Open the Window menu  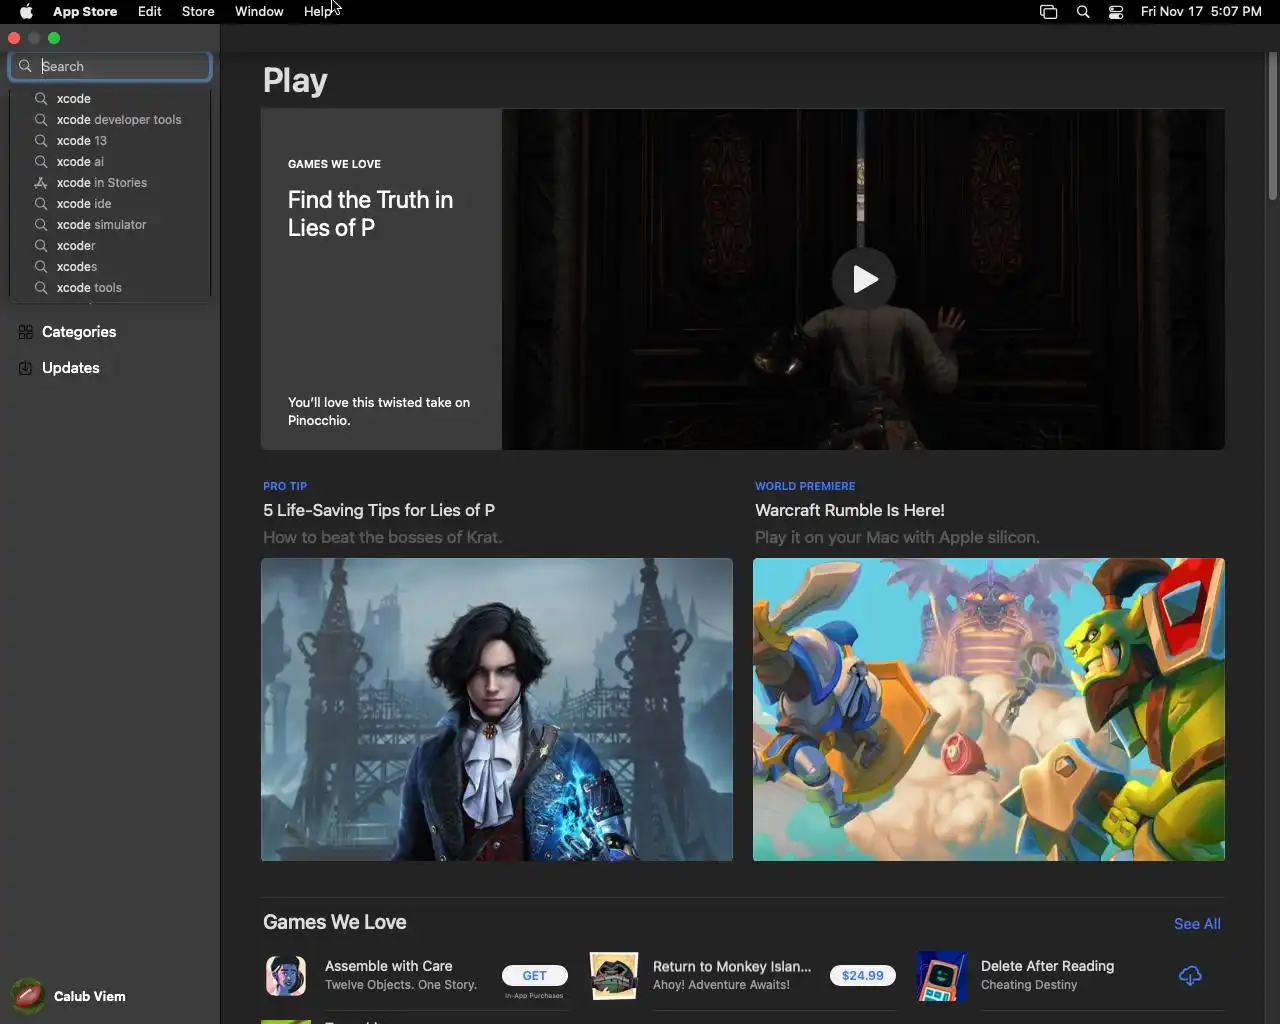tap(259, 12)
